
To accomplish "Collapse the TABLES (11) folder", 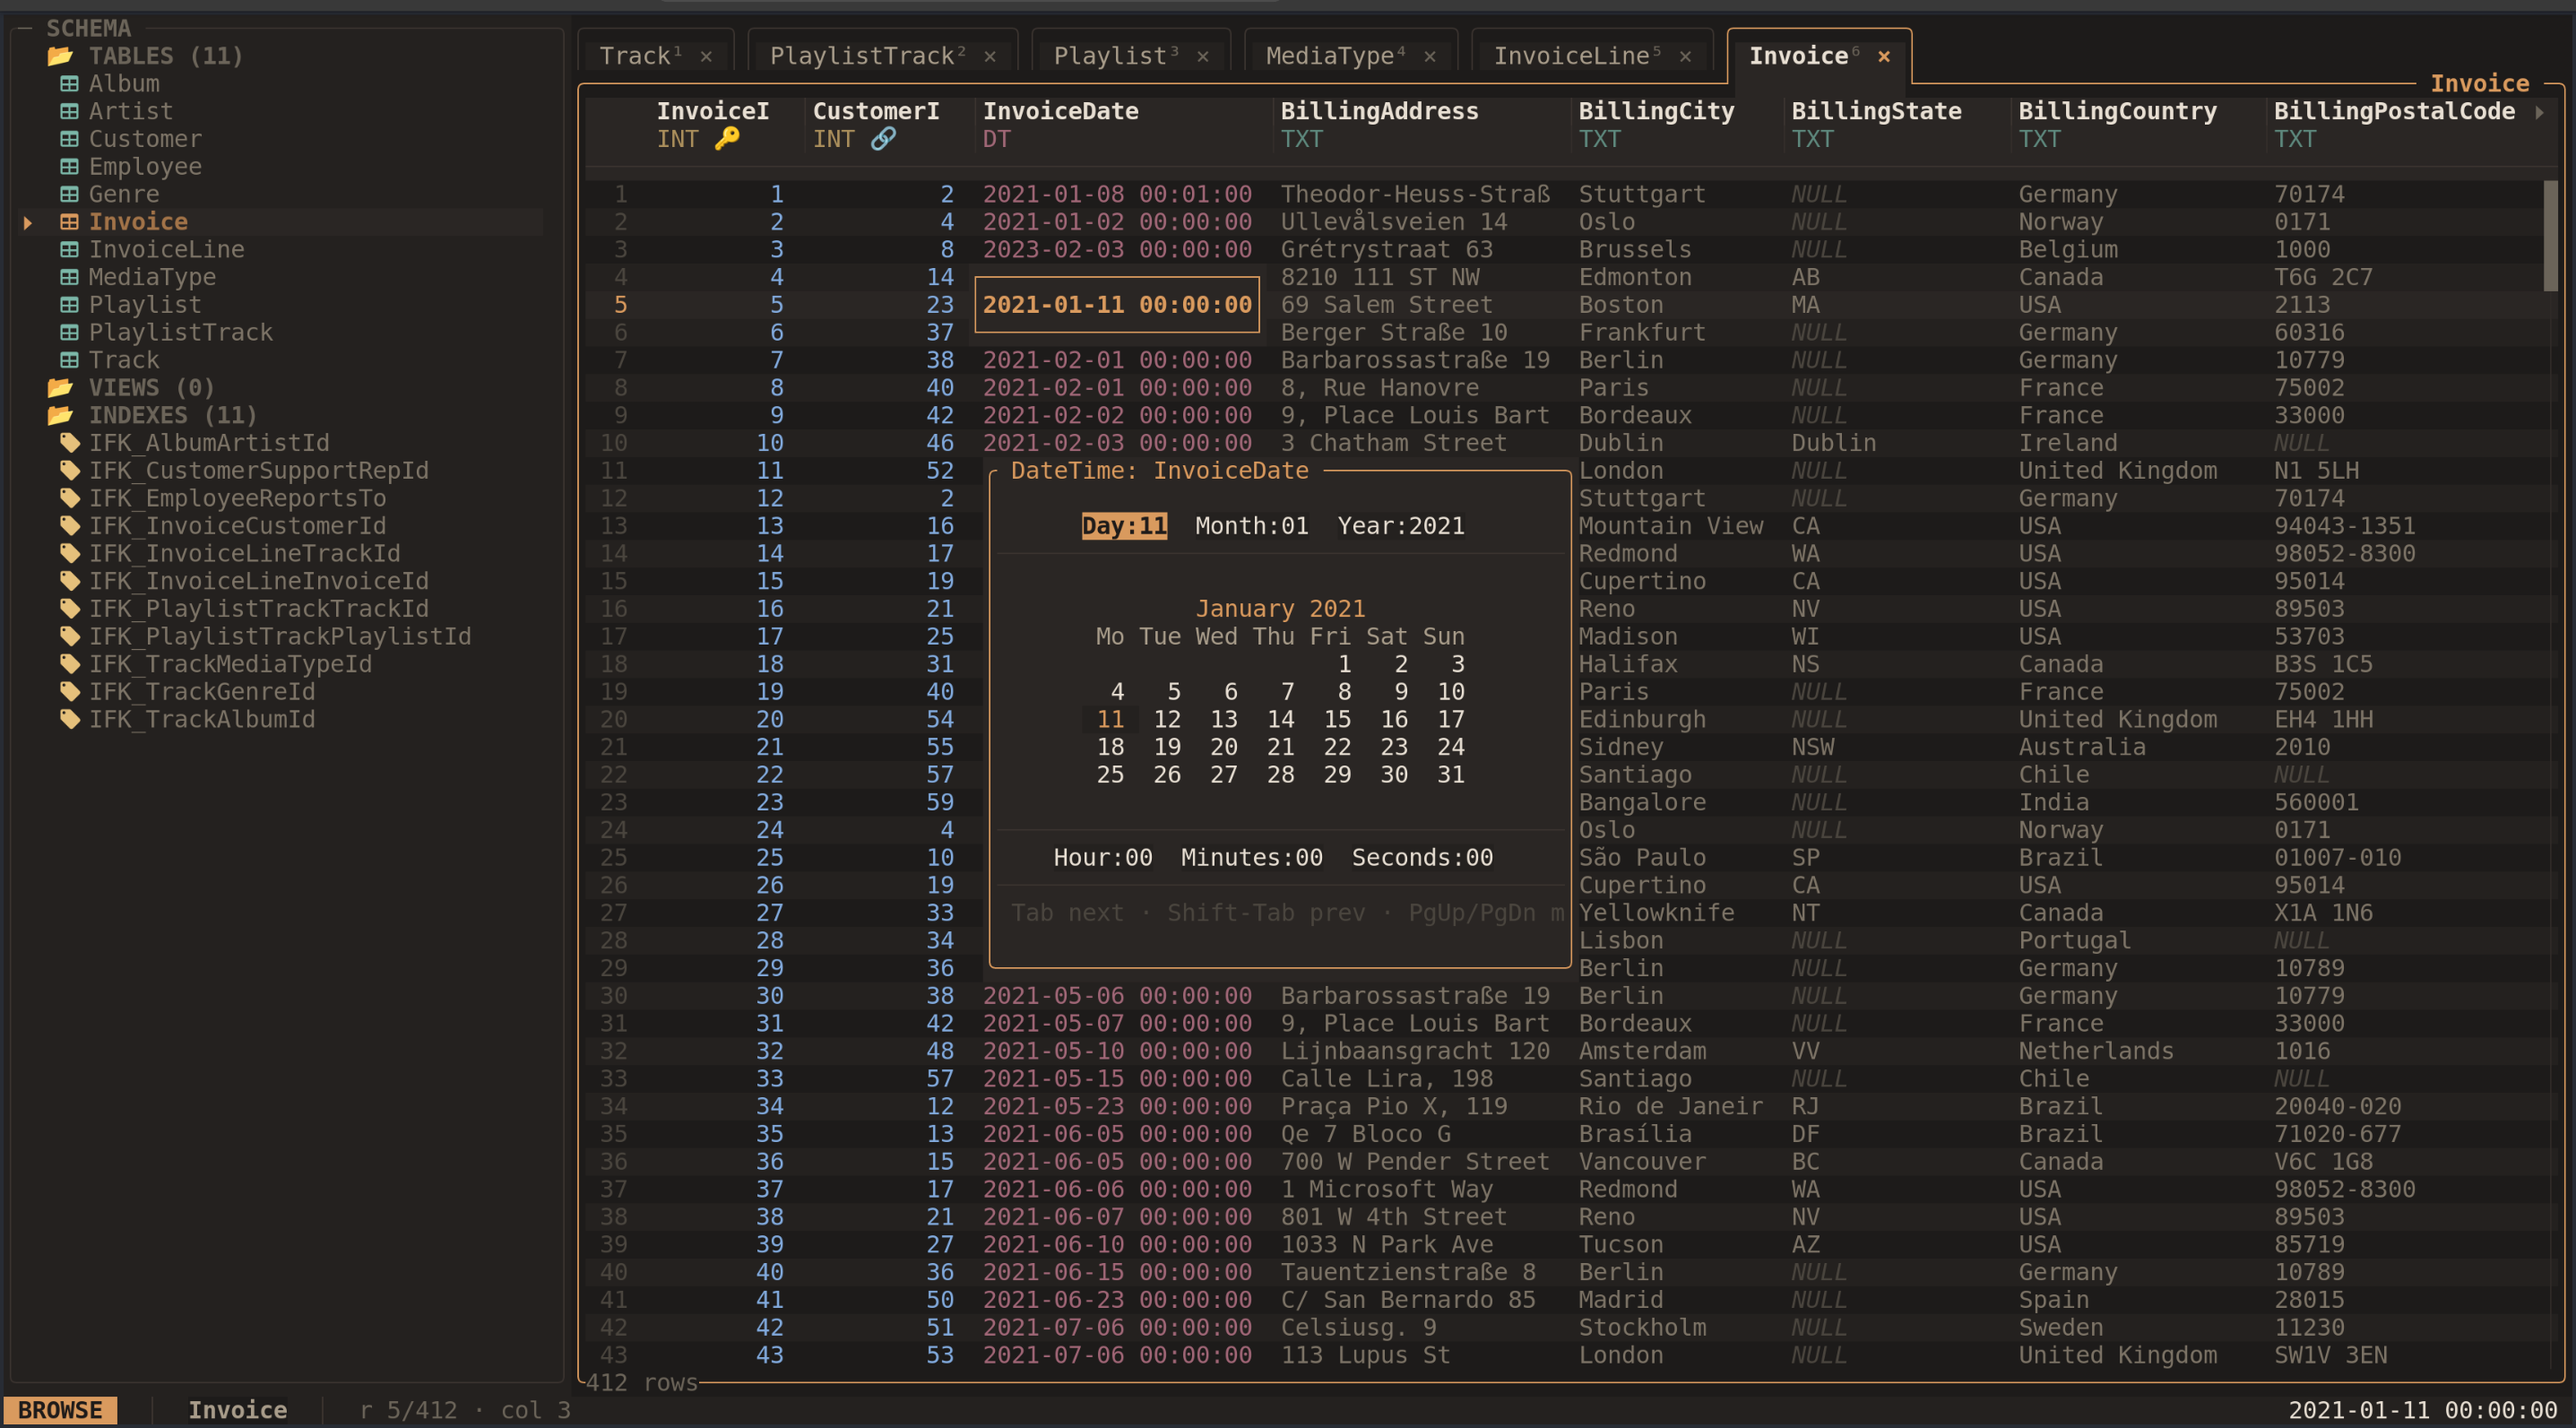I will pos(60,56).
